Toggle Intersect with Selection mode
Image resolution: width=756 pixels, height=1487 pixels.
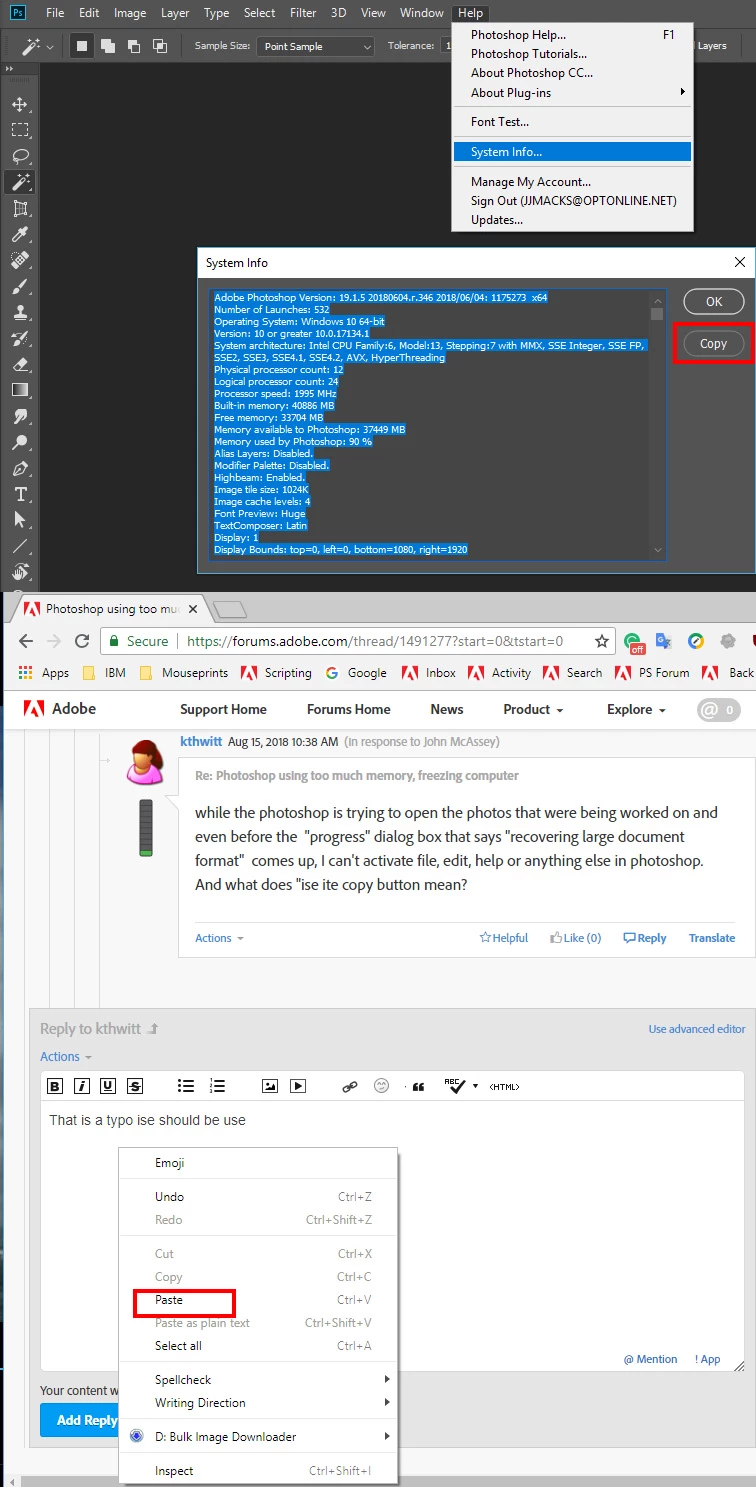point(159,46)
